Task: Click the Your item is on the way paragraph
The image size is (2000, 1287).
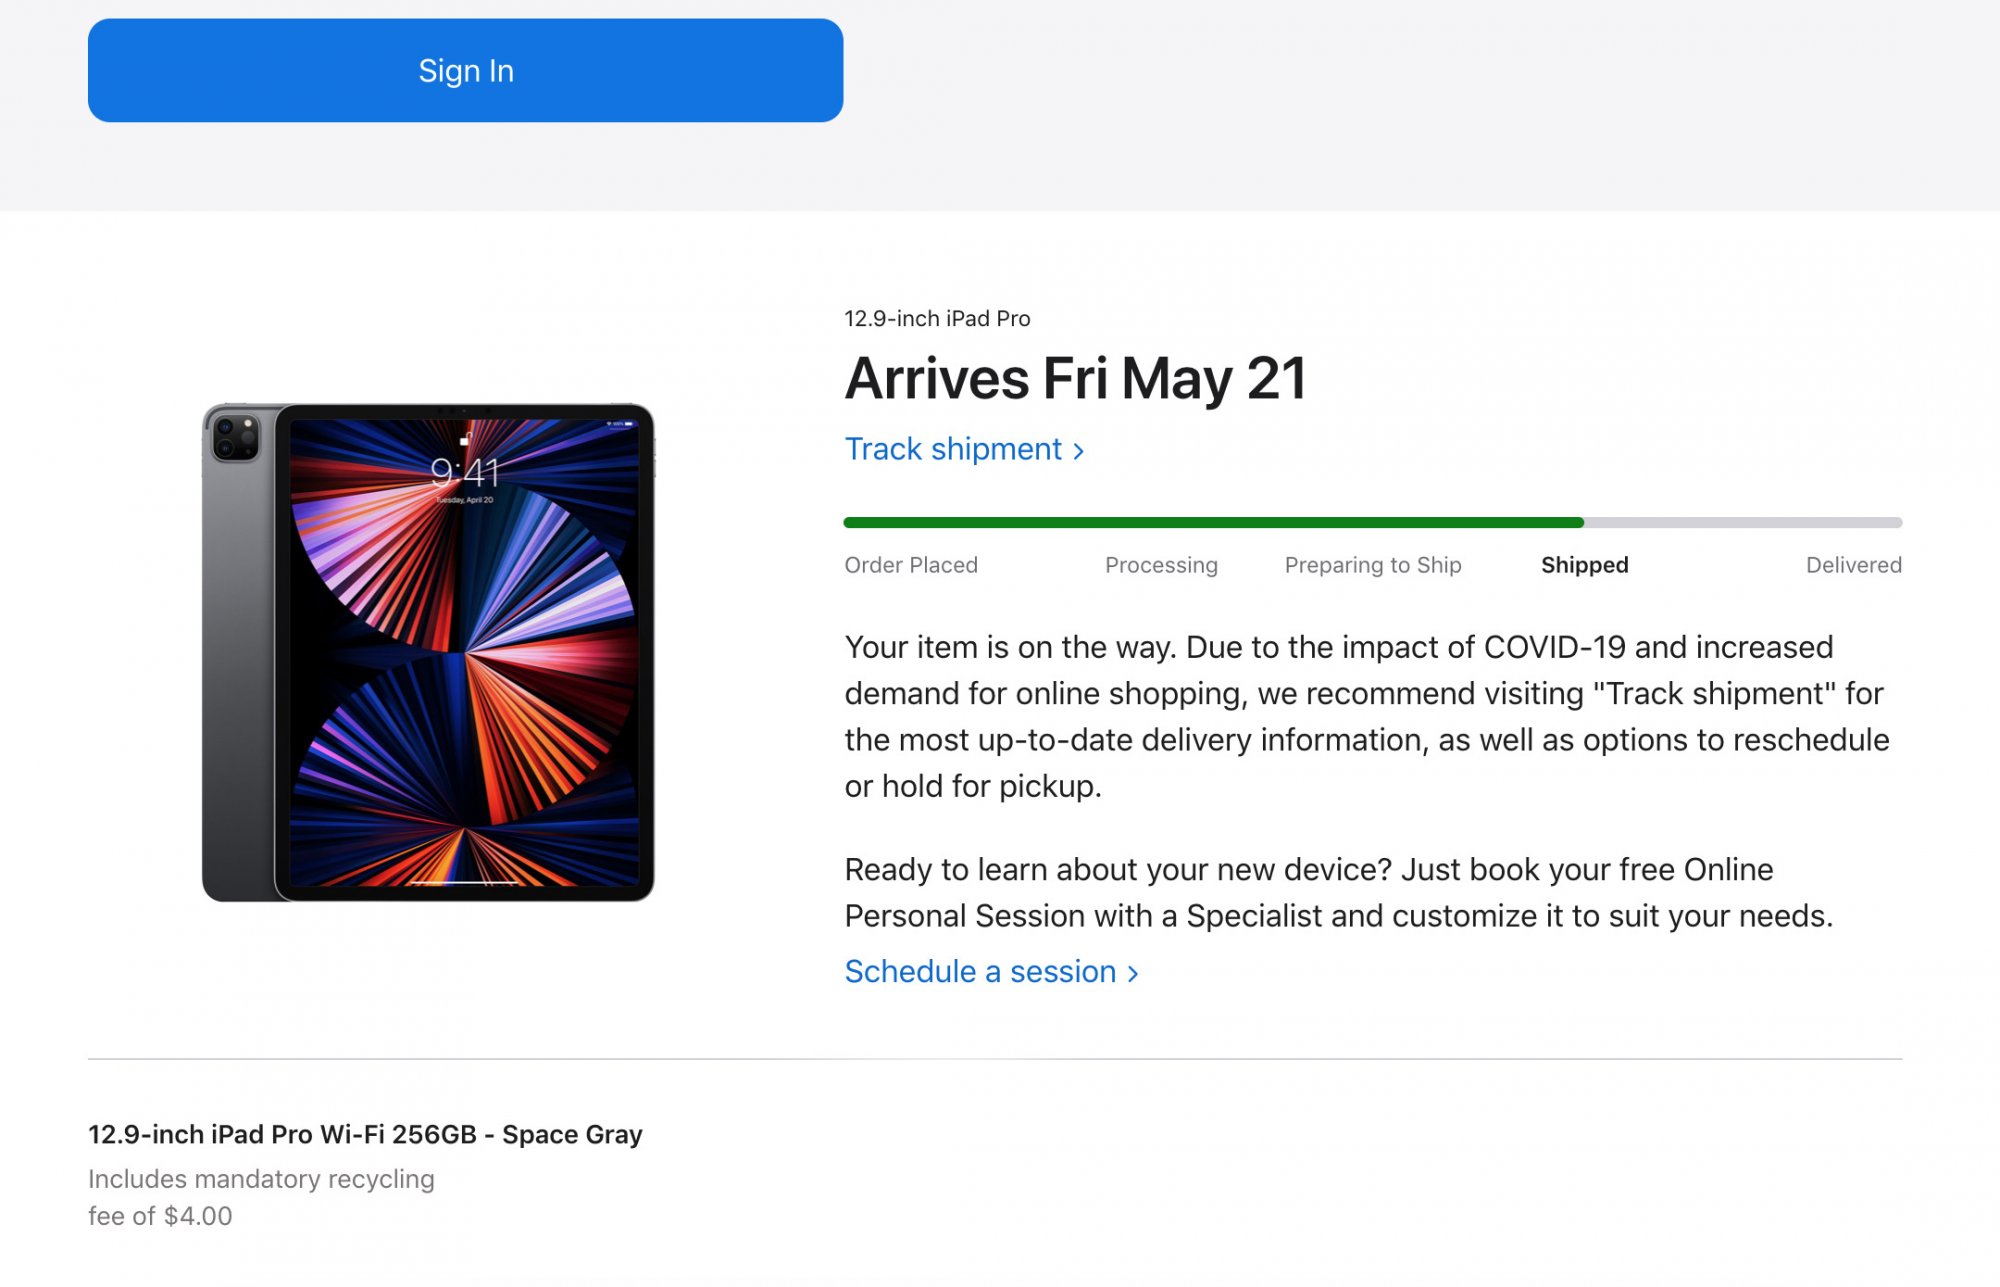Action: 1367,716
